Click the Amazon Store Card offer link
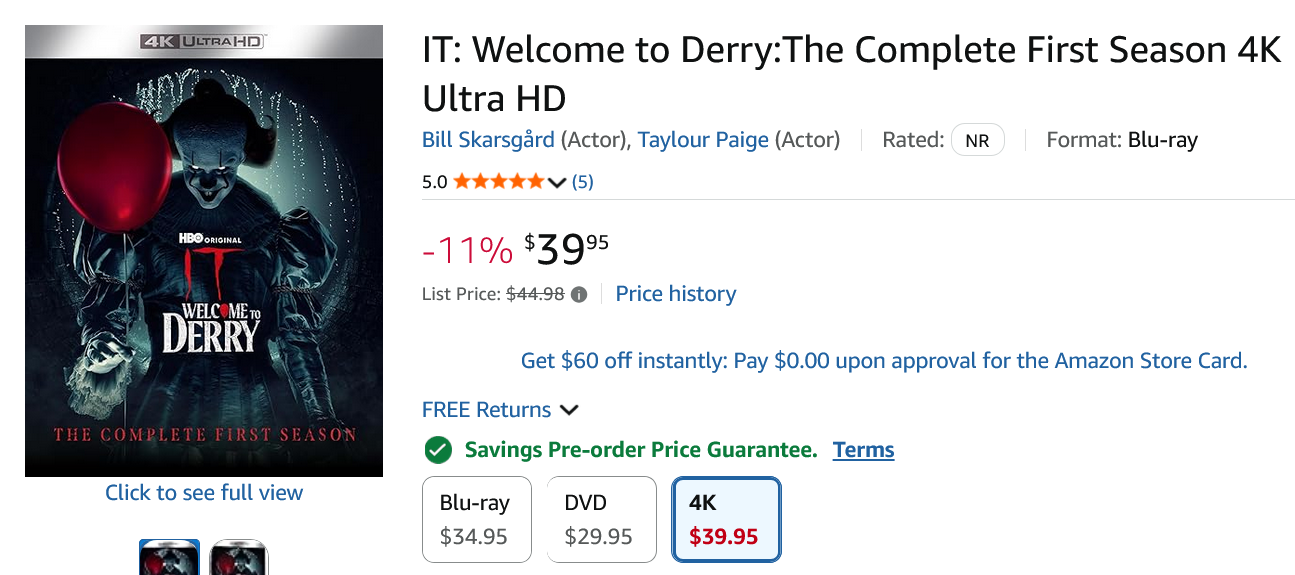Screen dimensions: 1295x575 tap(884, 361)
